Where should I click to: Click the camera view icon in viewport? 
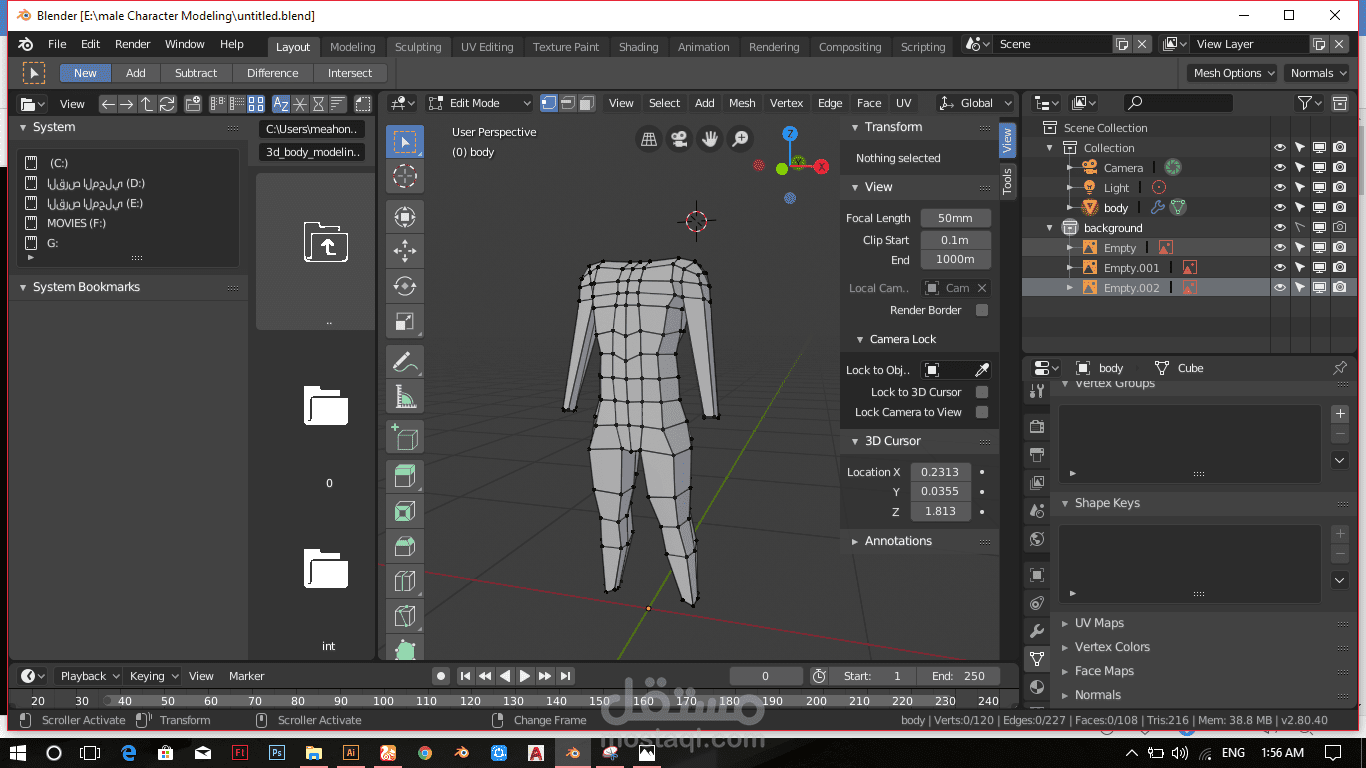[x=679, y=139]
